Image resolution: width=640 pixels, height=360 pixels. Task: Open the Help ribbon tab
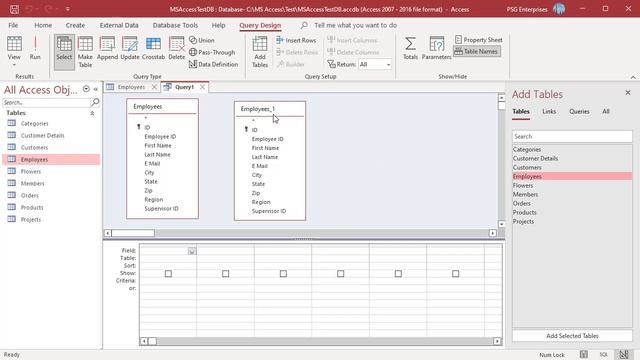[218, 25]
